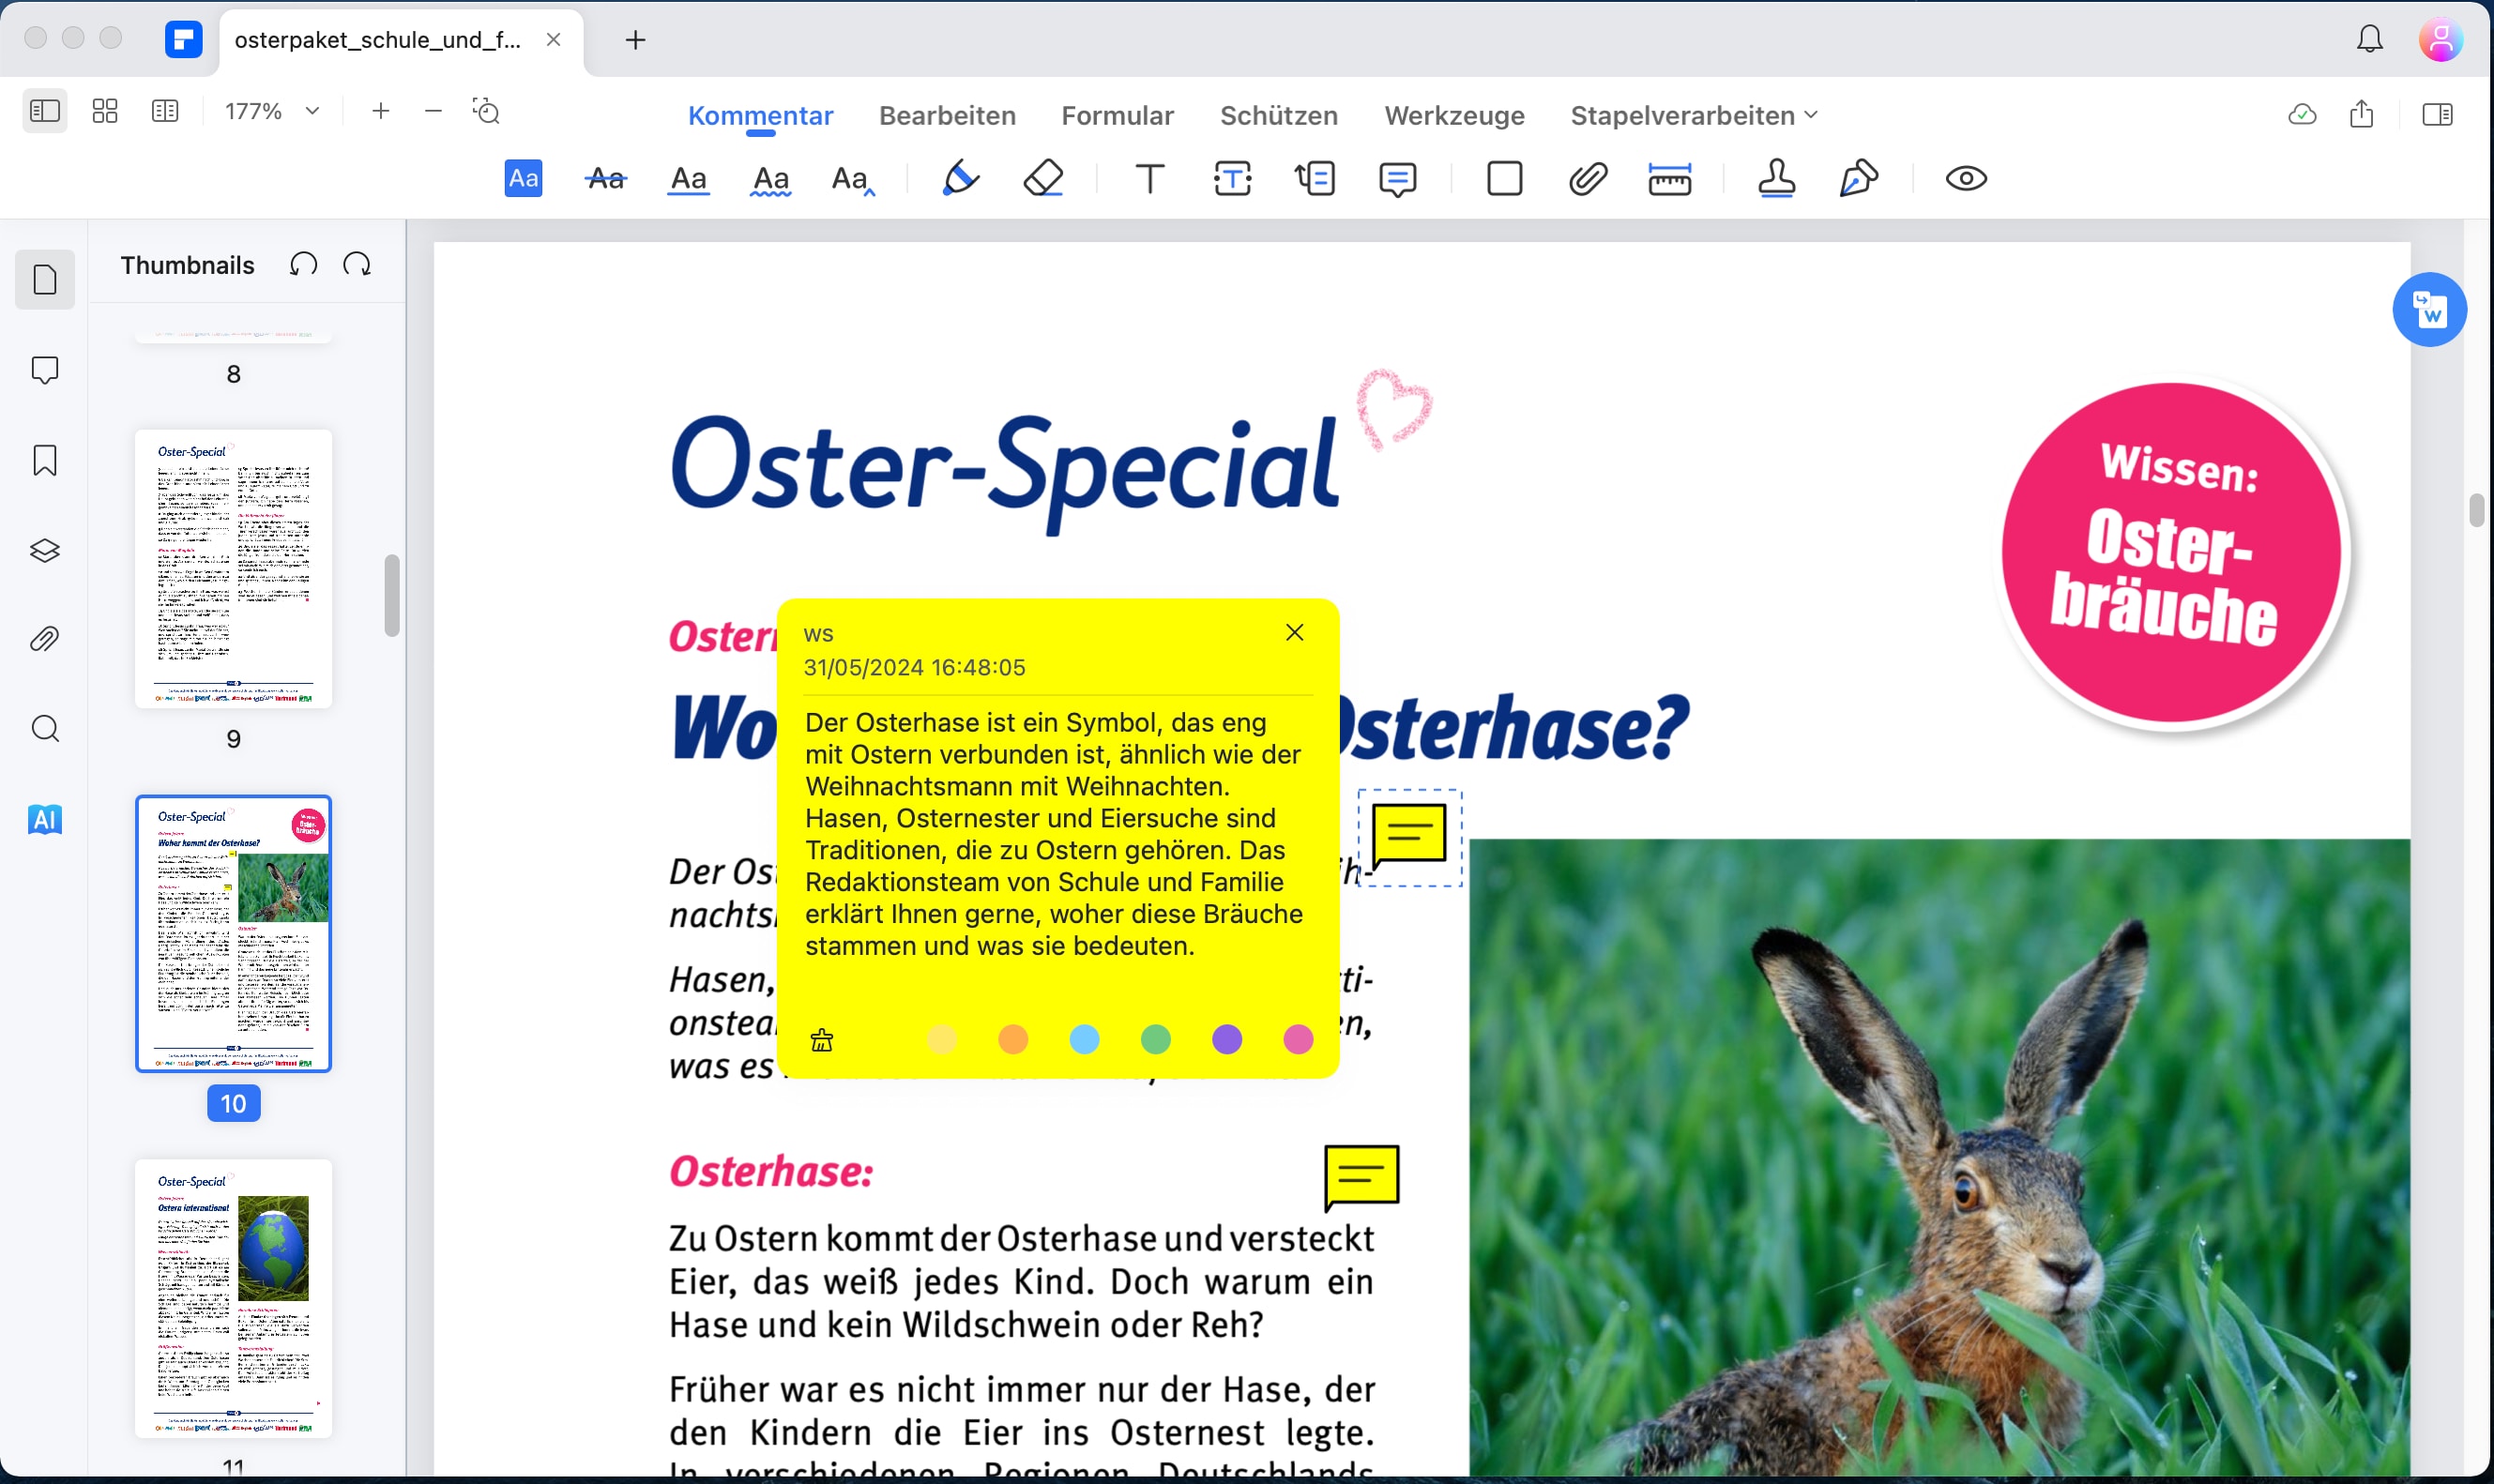Click the selected sticky note annotation

click(x=1409, y=837)
